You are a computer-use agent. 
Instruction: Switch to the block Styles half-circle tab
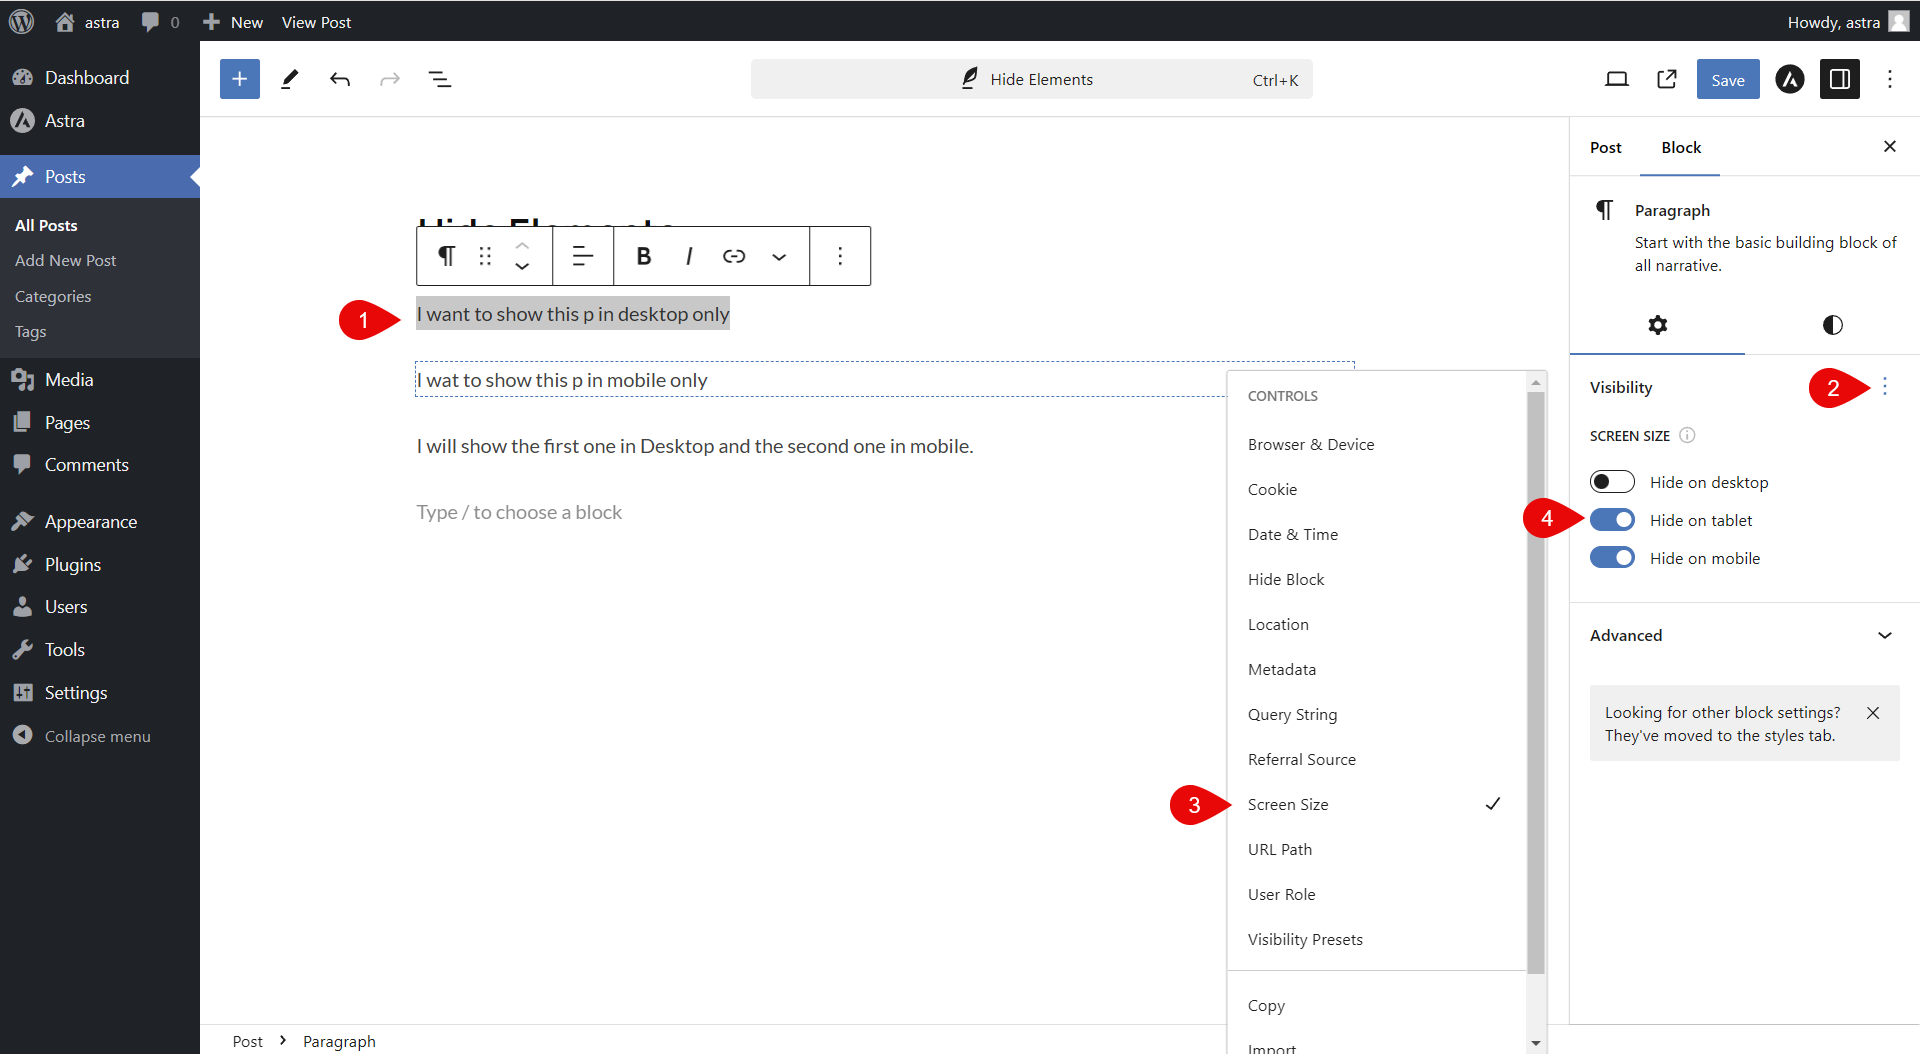point(1832,325)
